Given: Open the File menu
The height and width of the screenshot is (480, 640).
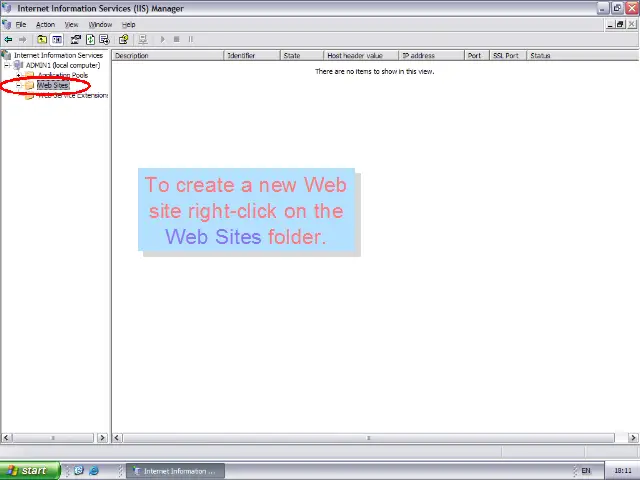Looking at the screenshot, I should point(21,24).
